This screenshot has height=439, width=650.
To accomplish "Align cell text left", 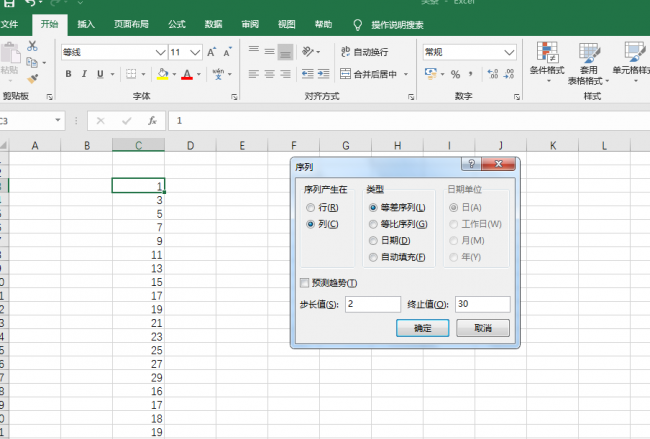I will [x=254, y=74].
